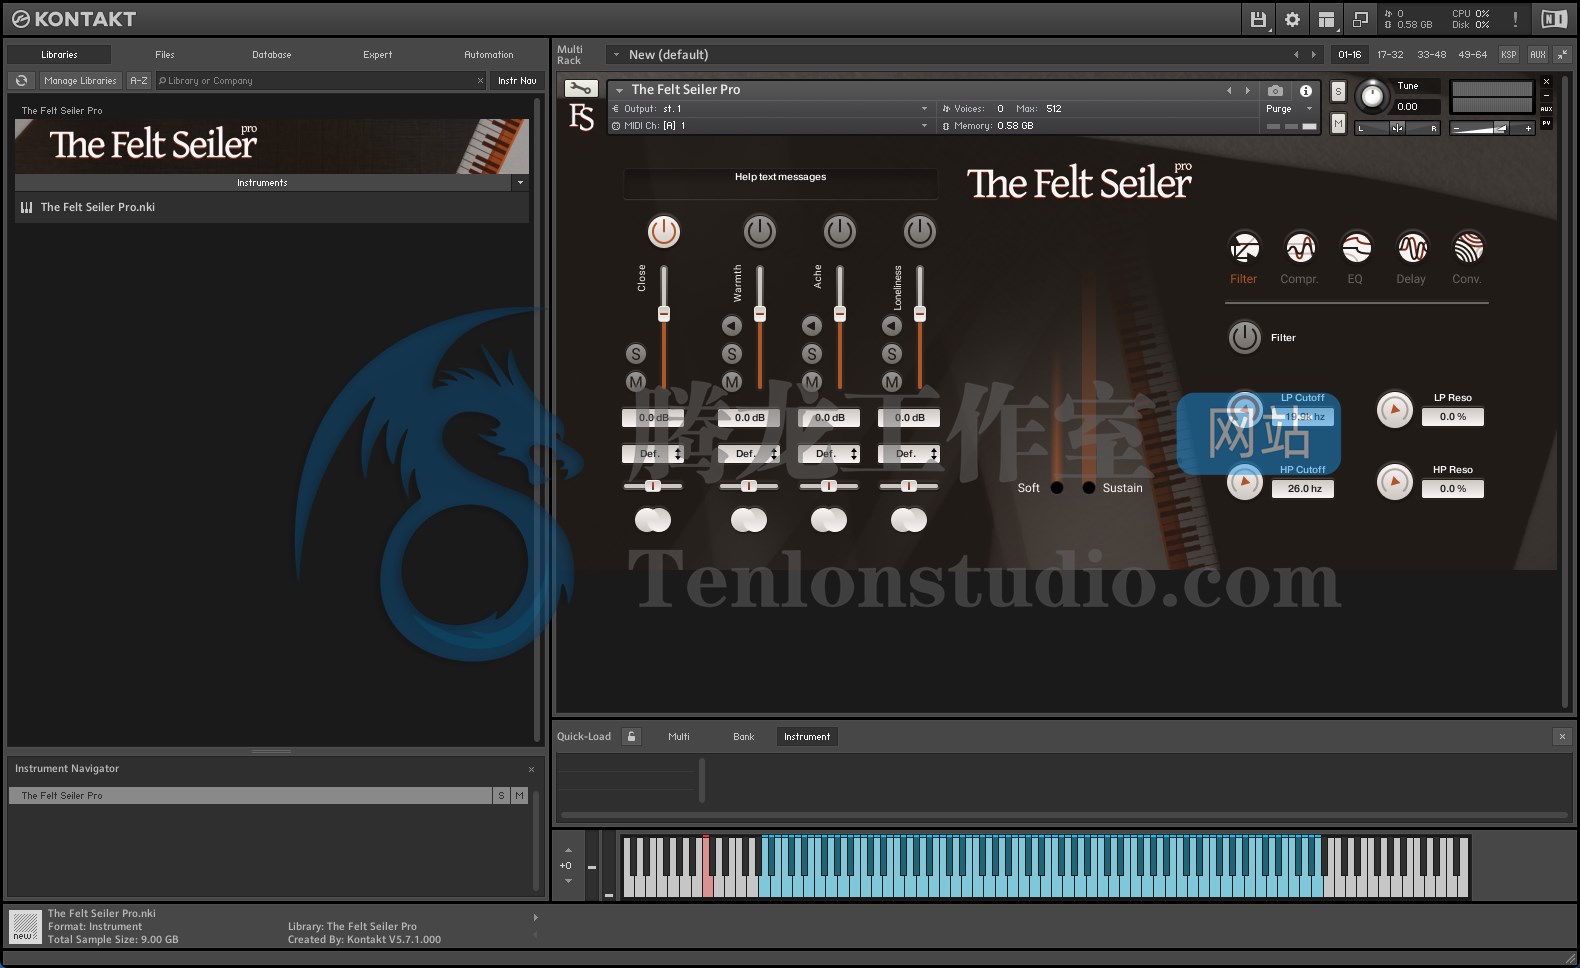Select rack page 17-32
This screenshot has width=1580, height=968.
1390,55
